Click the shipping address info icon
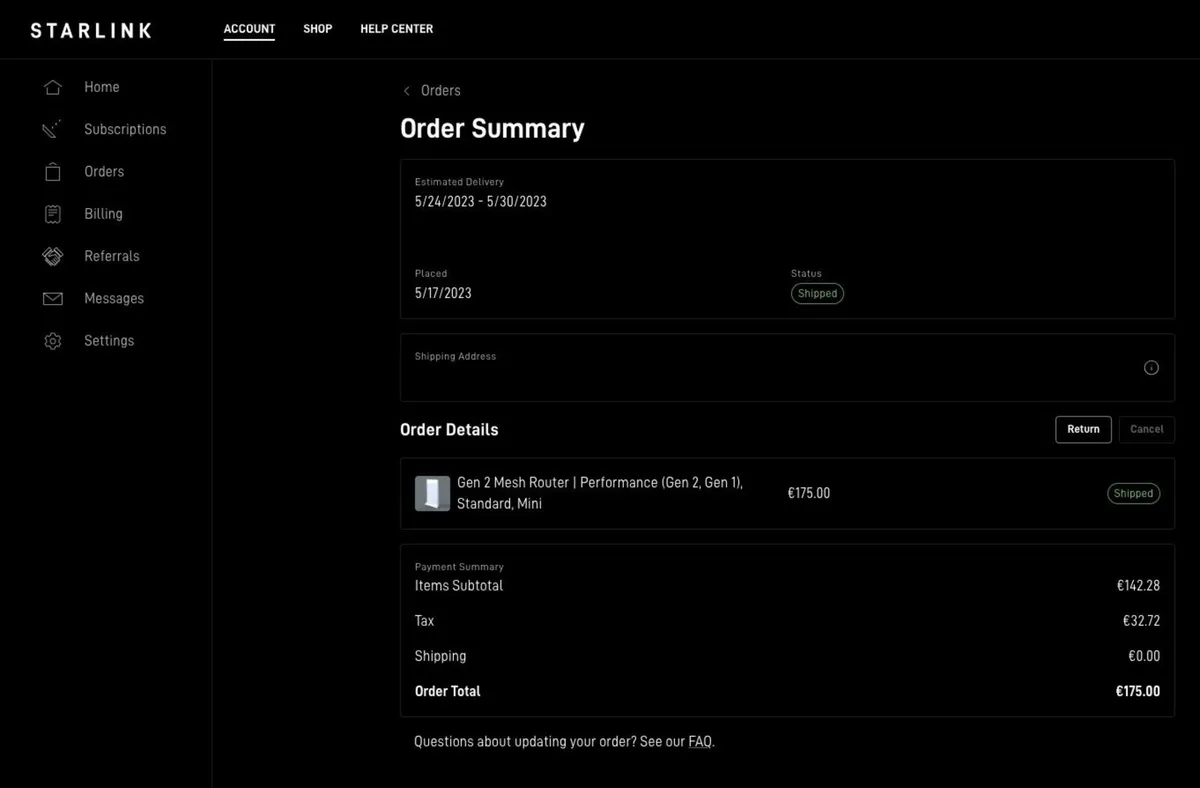The width and height of the screenshot is (1200, 788). pos(1151,368)
